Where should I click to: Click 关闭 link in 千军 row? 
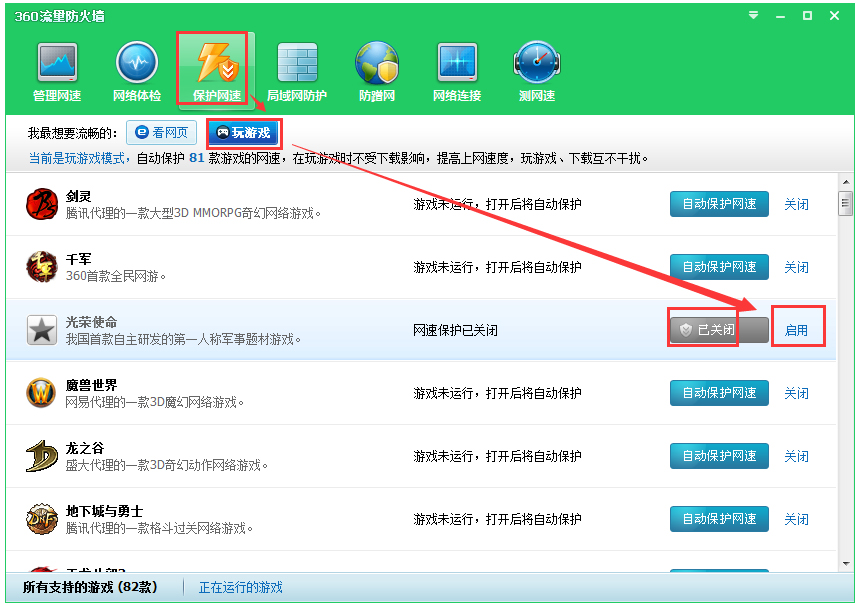click(797, 267)
